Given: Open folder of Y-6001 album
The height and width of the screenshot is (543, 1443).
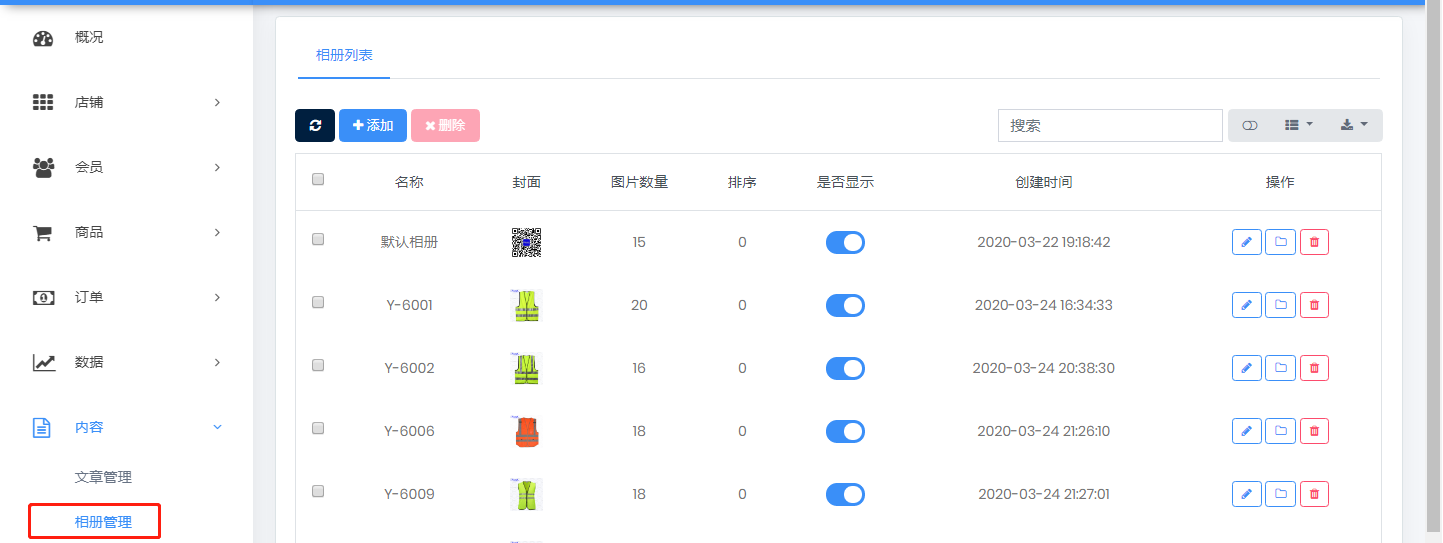Looking at the screenshot, I should (x=1280, y=305).
